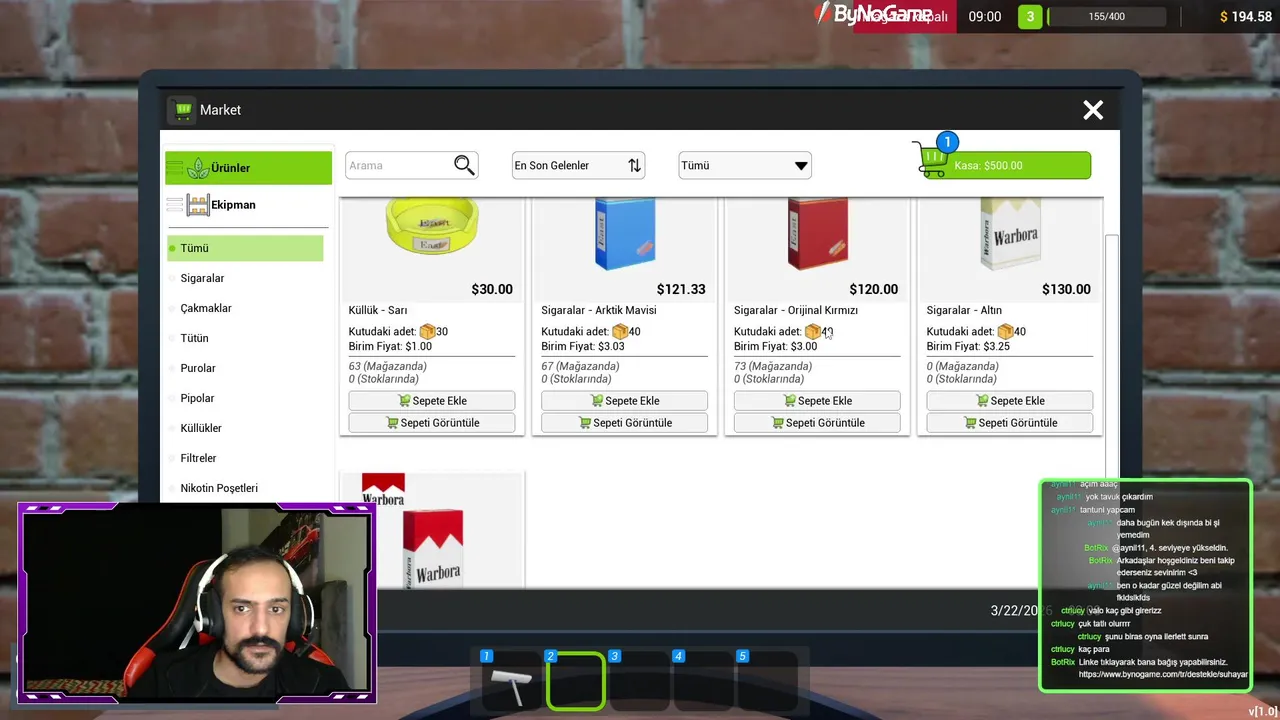Click the 73 (Mağazanda) stock text
Image resolution: width=1280 pixels, height=720 pixels.
tap(773, 366)
